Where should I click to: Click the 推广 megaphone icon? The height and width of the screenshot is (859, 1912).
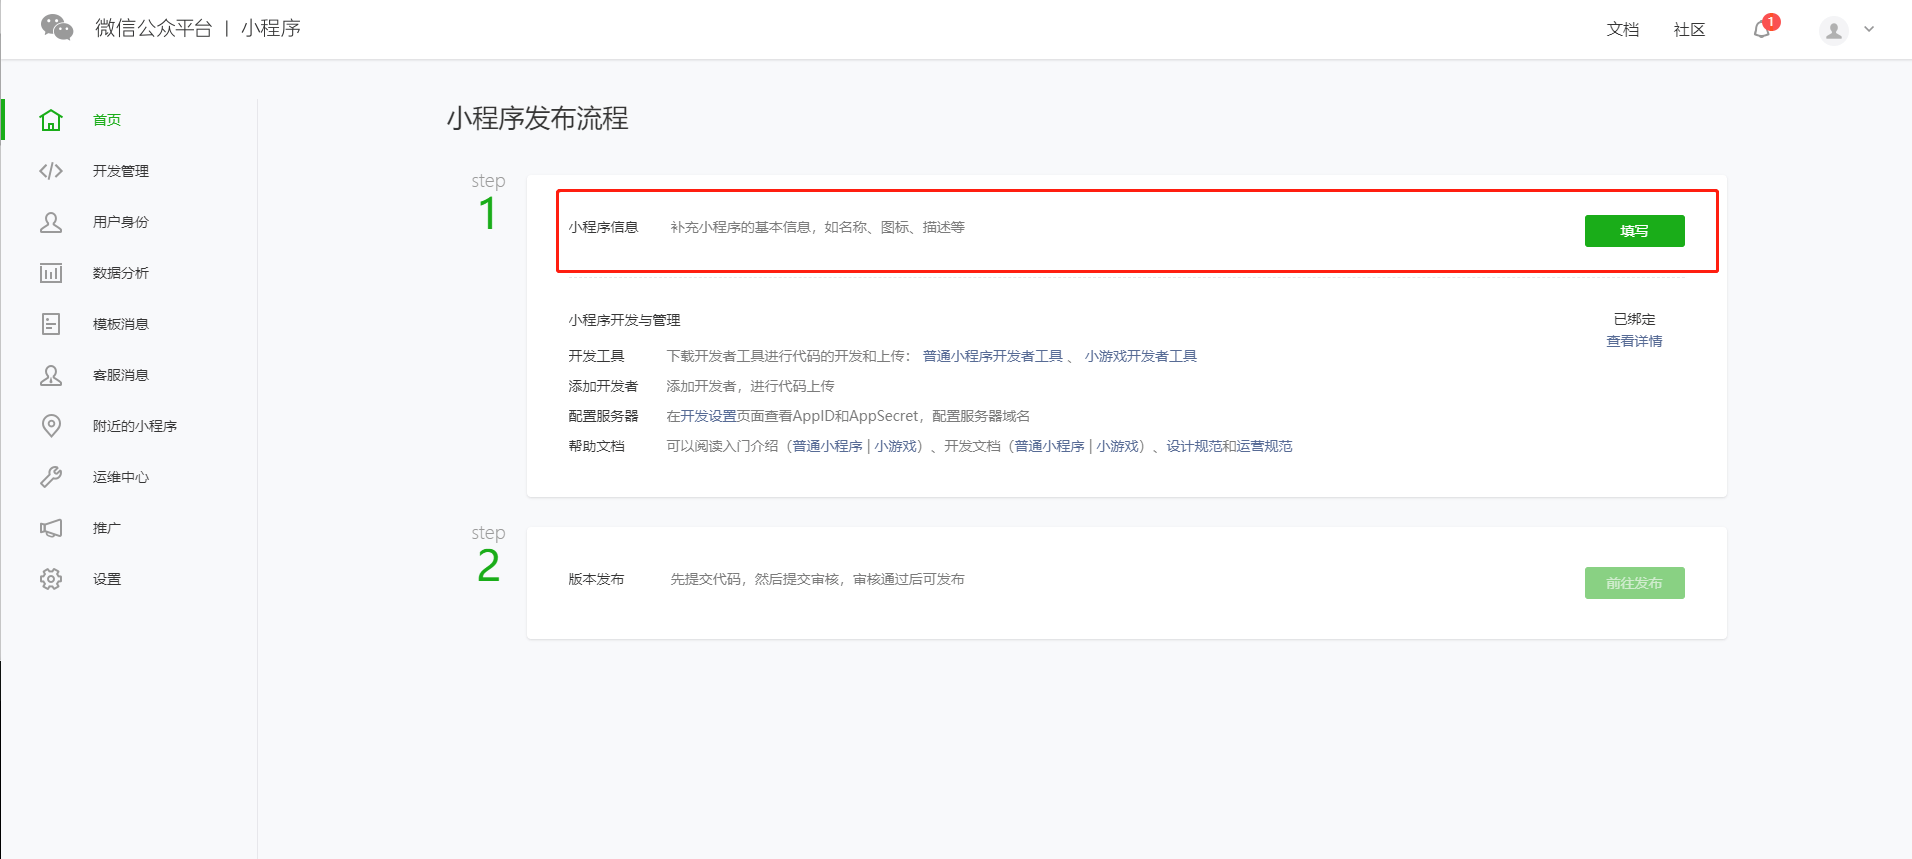point(51,528)
